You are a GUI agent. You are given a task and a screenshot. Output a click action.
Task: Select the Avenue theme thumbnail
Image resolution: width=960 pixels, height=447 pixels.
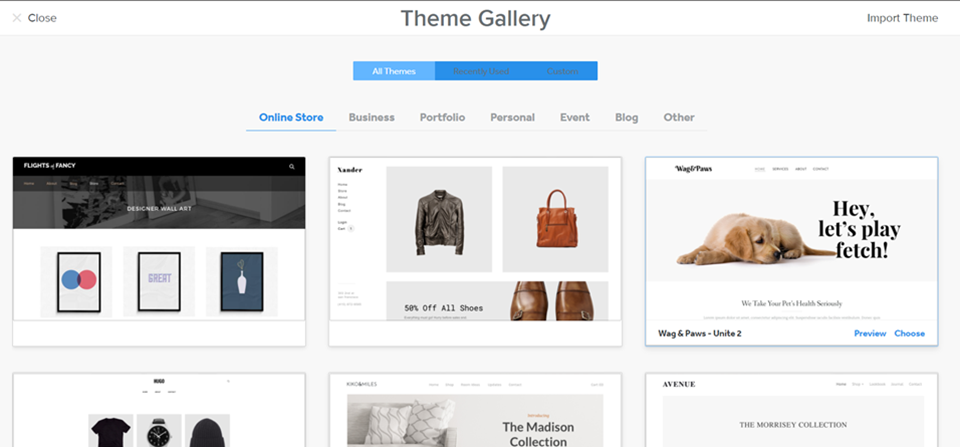pyautogui.click(x=791, y=410)
